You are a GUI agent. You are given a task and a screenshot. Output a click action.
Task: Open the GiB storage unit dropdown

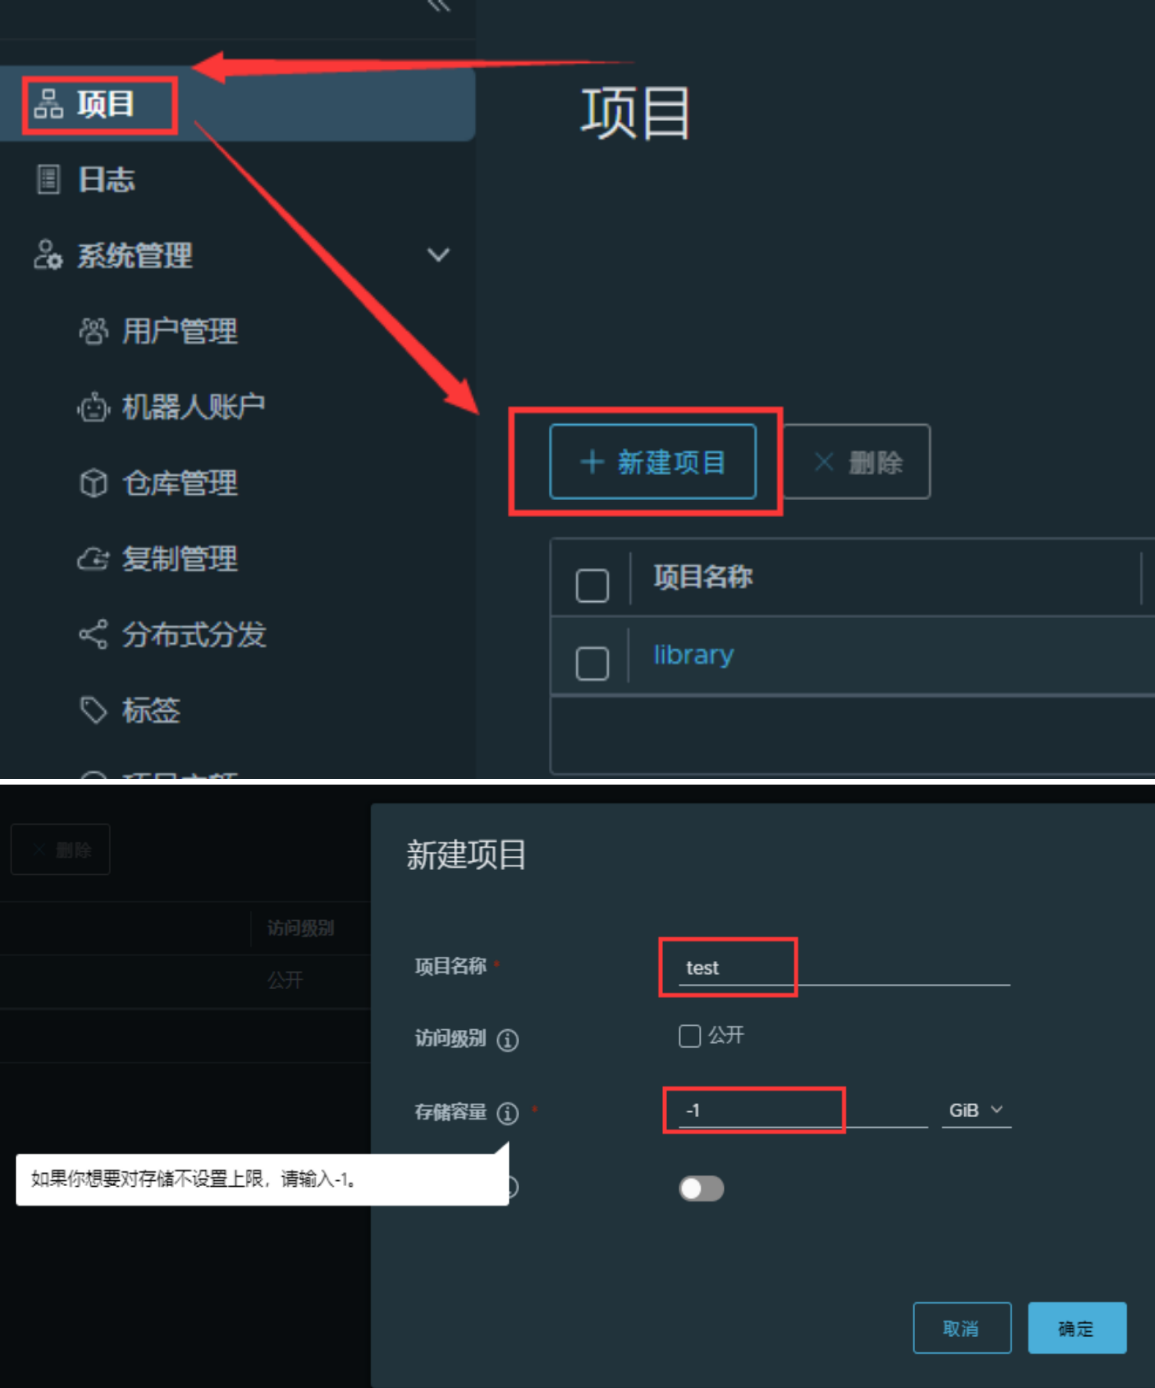[976, 1110]
